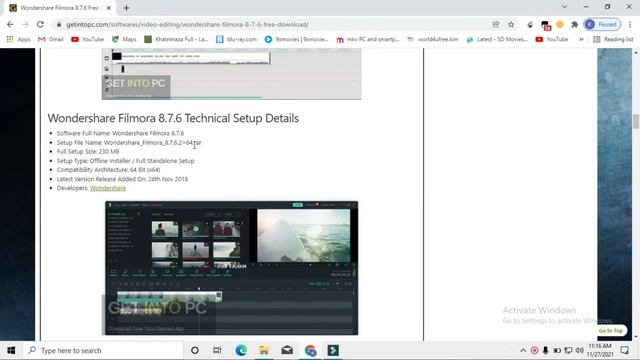Open the taskbar clock and date
The image size is (640, 360).
coord(600,350)
